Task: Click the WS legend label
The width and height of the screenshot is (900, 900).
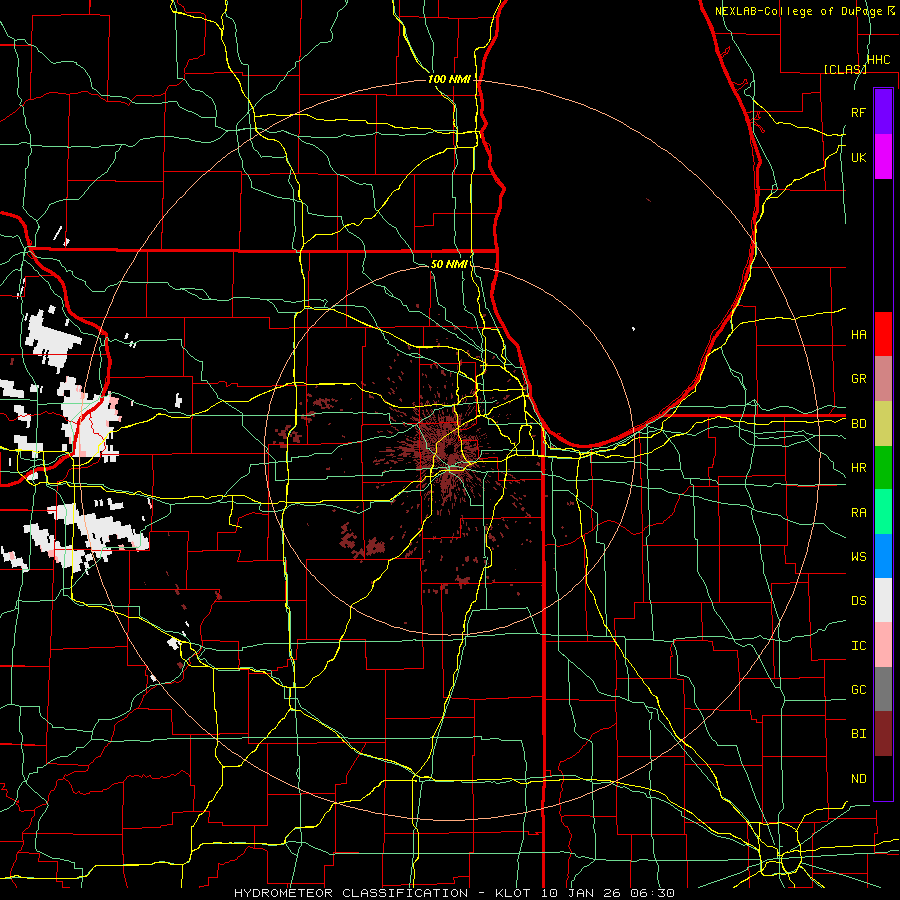Action: pyautogui.click(x=858, y=556)
